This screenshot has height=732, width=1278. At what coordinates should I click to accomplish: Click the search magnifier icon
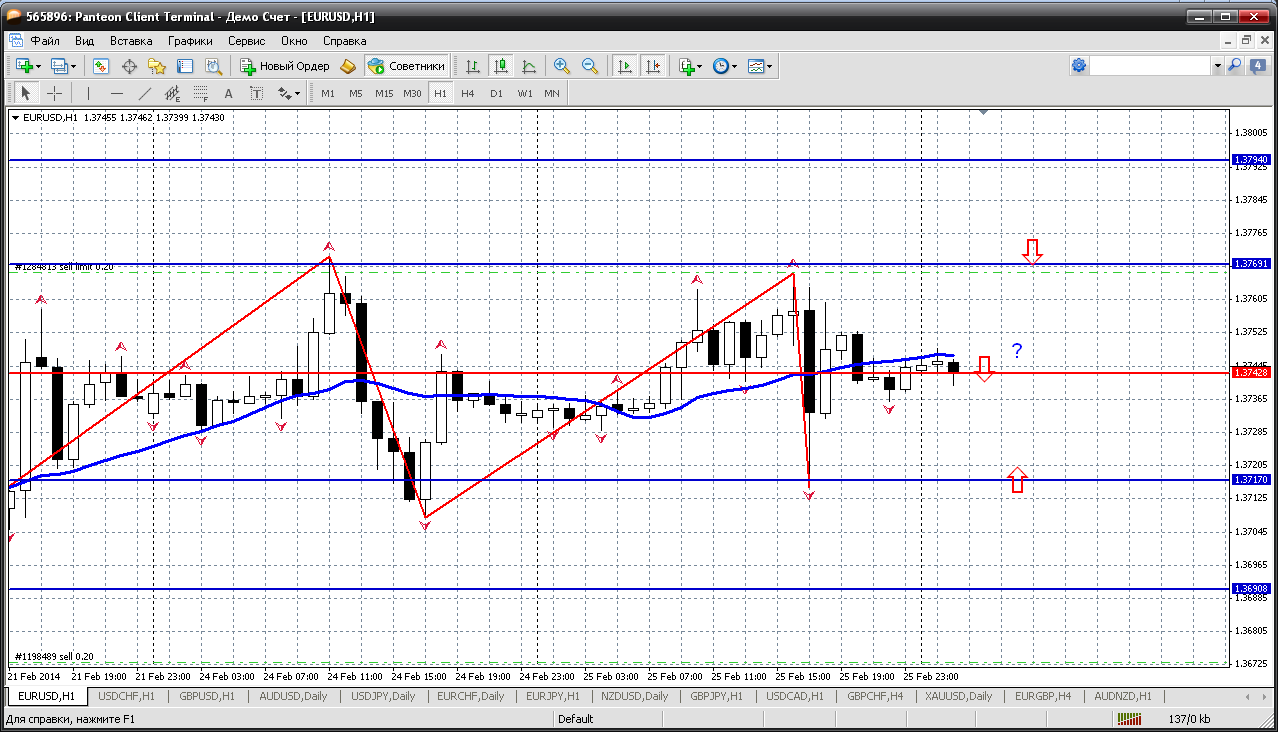tap(1234, 66)
